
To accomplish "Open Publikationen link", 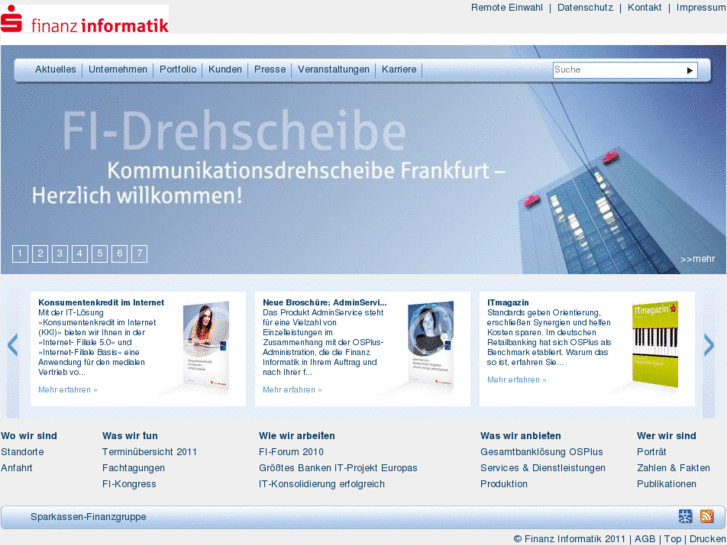I will tap(666, 484).
